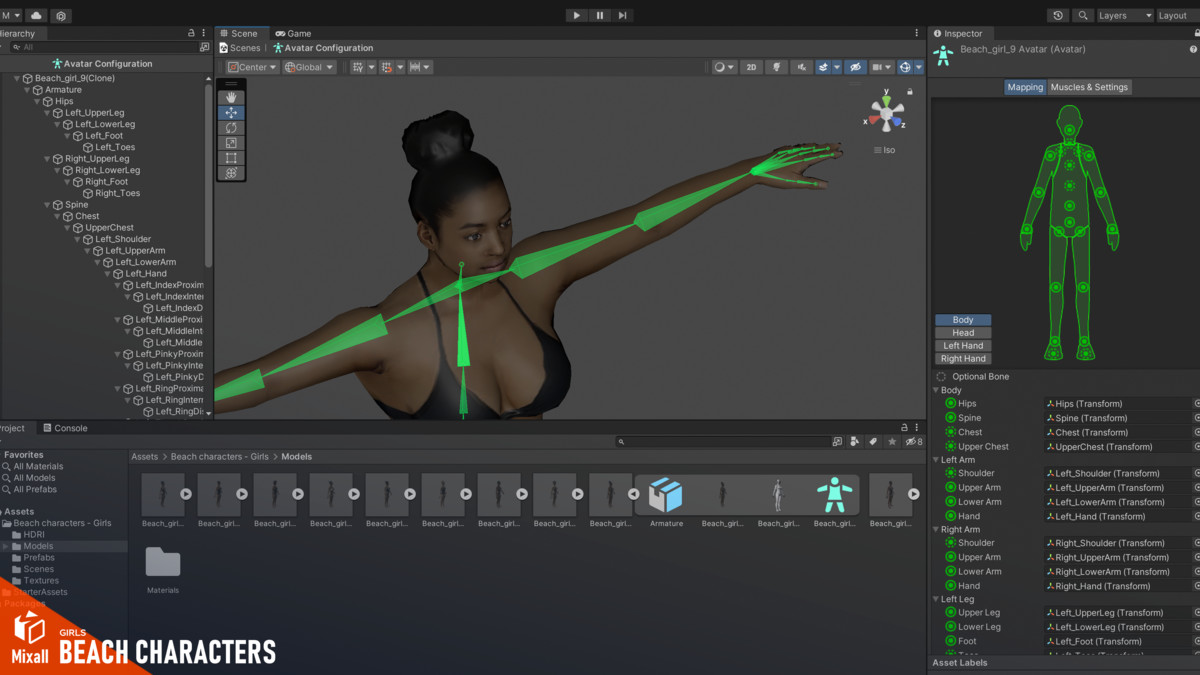
Task: Collapse the Hips node in Hierarchy
Action: tap(36, 101)
